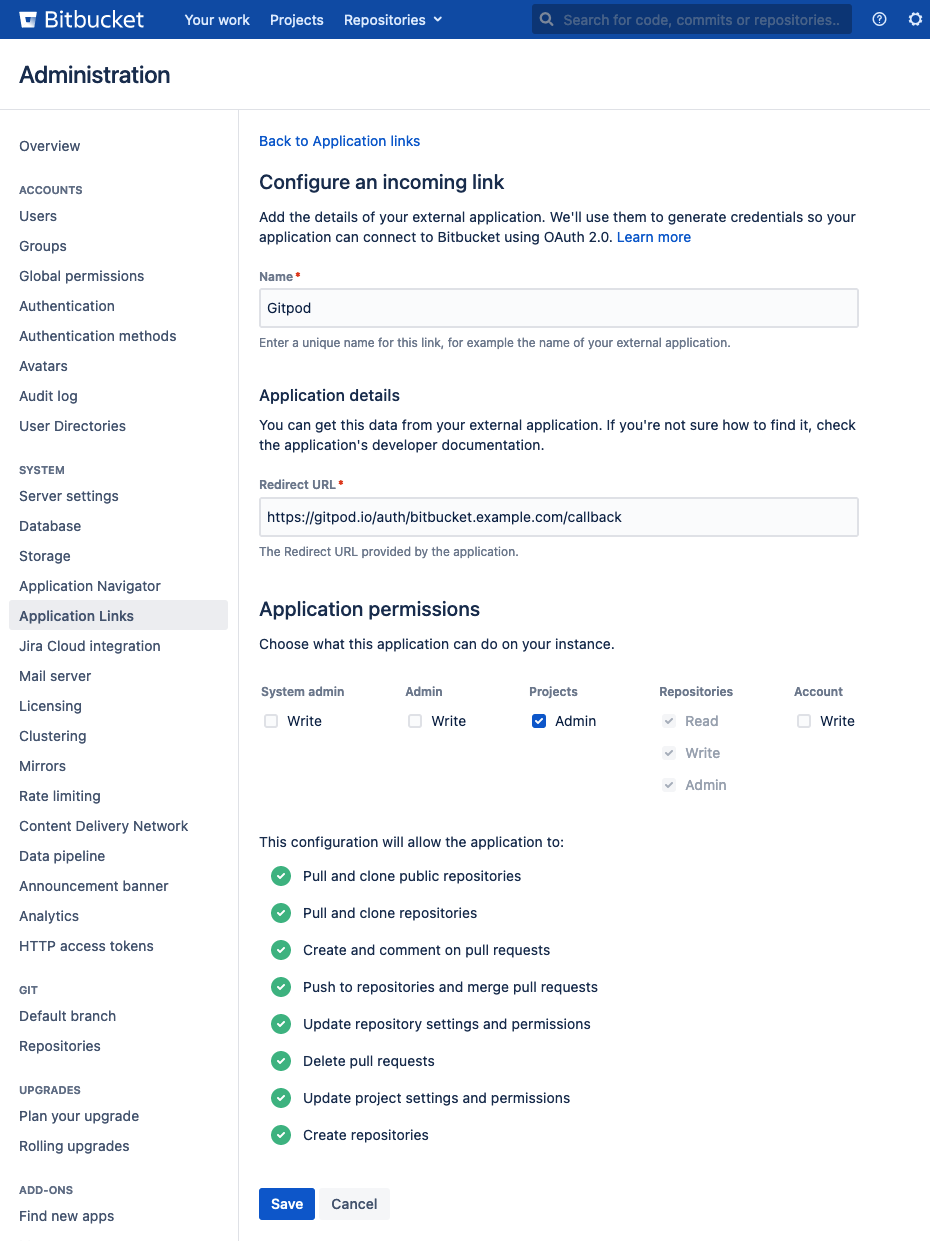Viewport: 930px width, 1241px height.
Task: Enable Write under System admin
Action: pos(270,720)
